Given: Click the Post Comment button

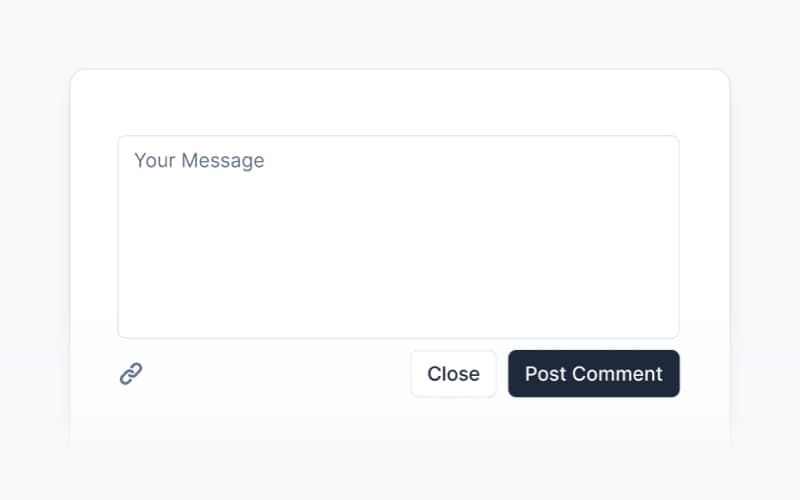Looking at the screenshot, I should coord(593,374).
